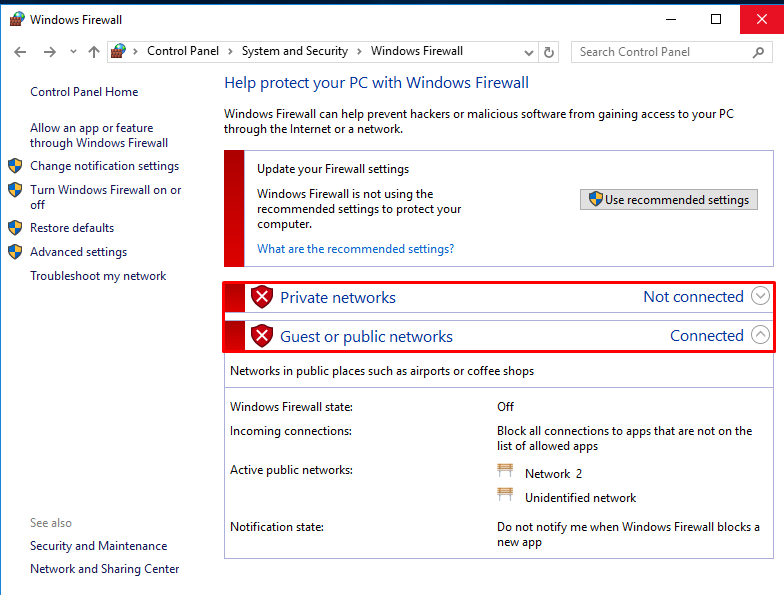Viewport: 784px width, 595px height.
Task: Open Change notification settings
Action: pos(104,166)
